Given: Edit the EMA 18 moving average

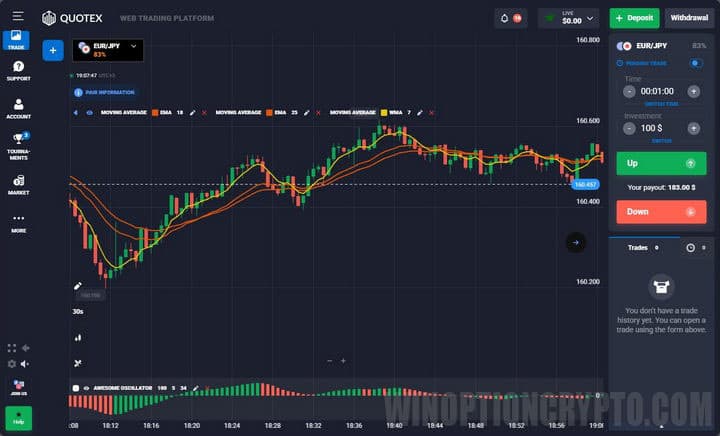Looking at the screenshot, I should [192, 112].
